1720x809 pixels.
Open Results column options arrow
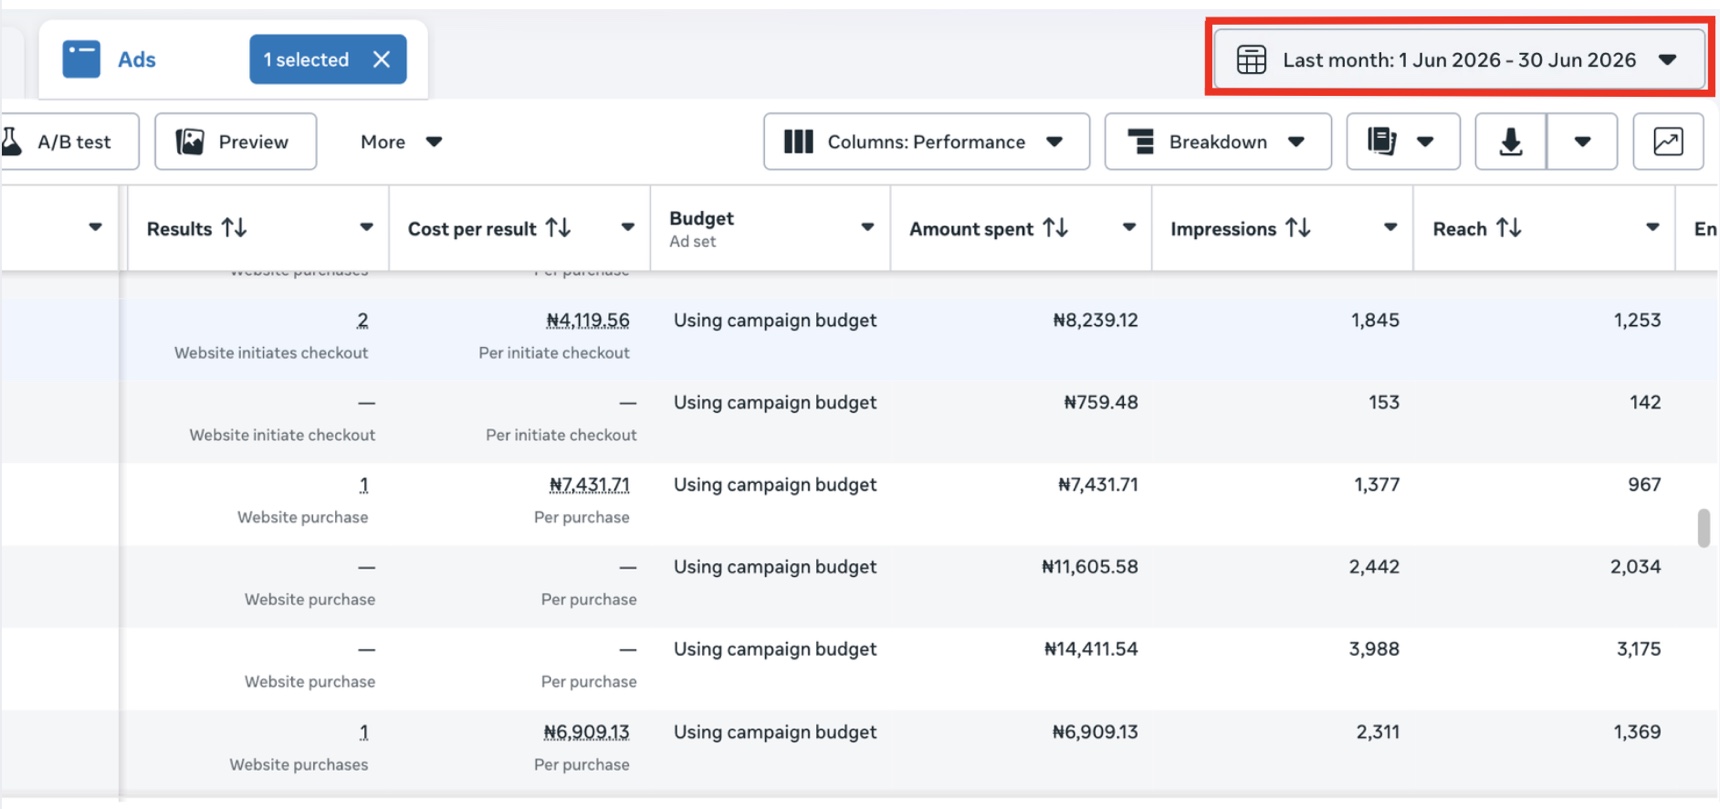(366, 228)
